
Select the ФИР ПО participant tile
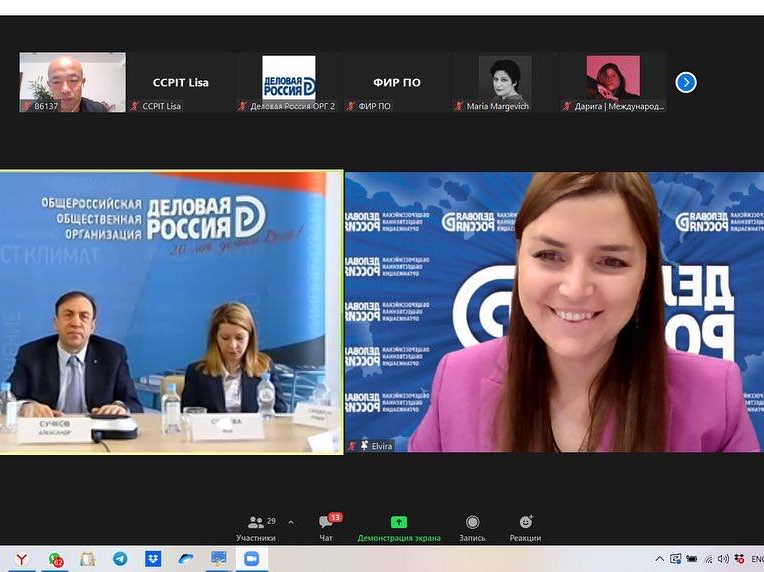point(397,82)
